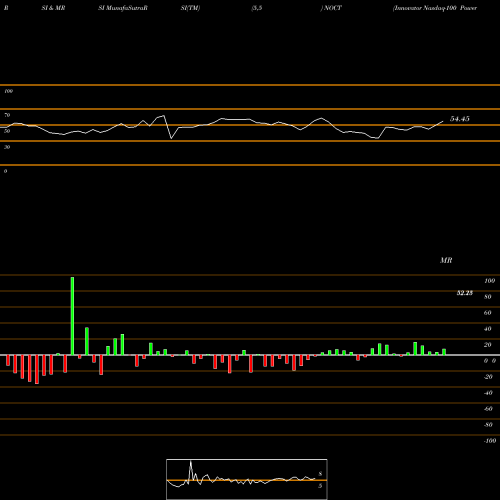This screenshot has width=500, height=500.
Task: Click the tallest green MR bar
Action: pos(72,316)
